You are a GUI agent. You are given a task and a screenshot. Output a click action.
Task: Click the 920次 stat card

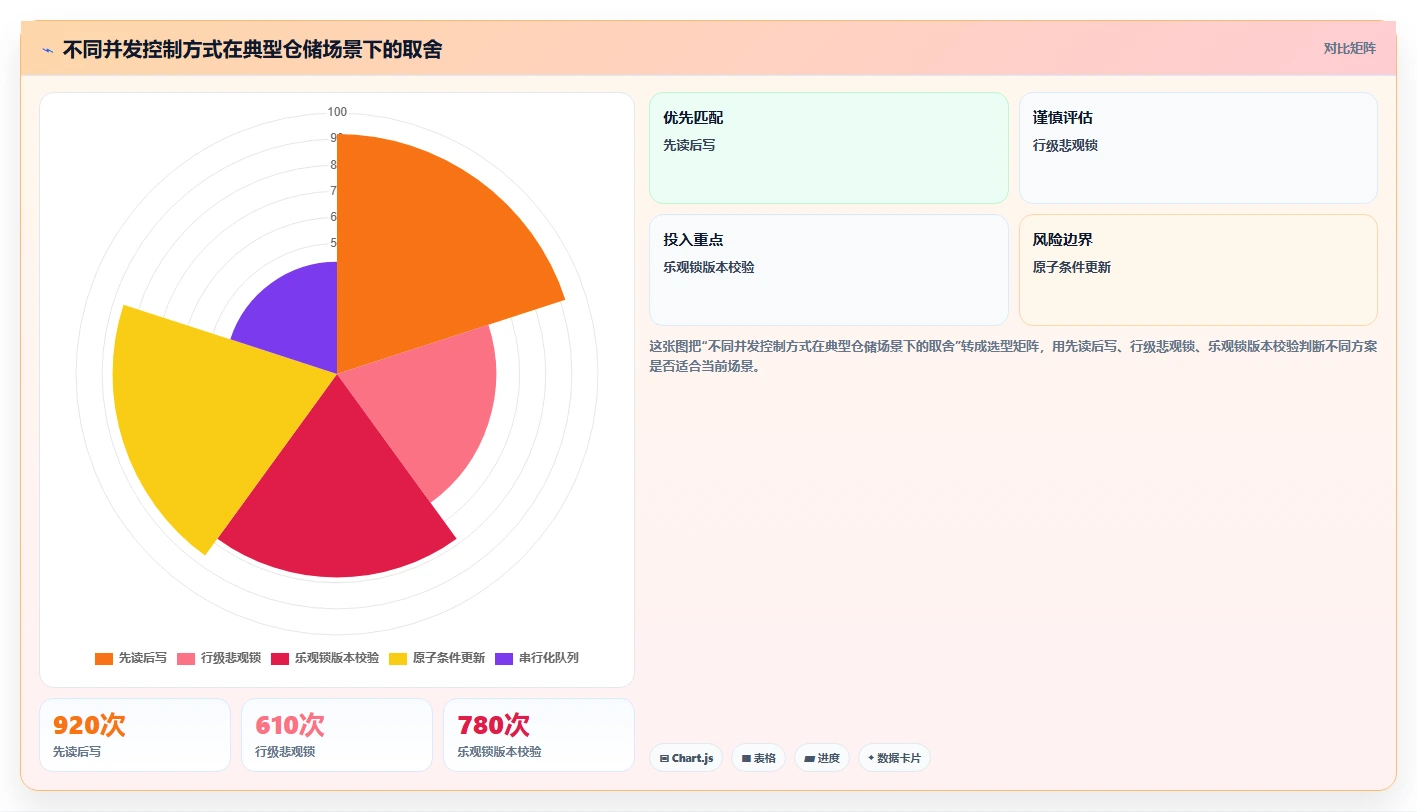[135, 735]
